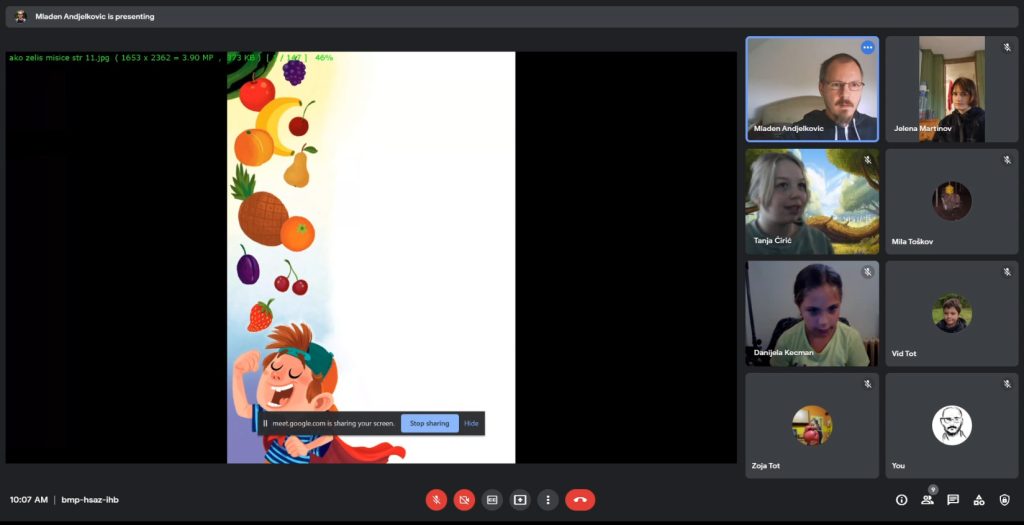This screenshot has width=1024, height=525.
Task: Toggle closed captions
Action: (x=492, y=500)
